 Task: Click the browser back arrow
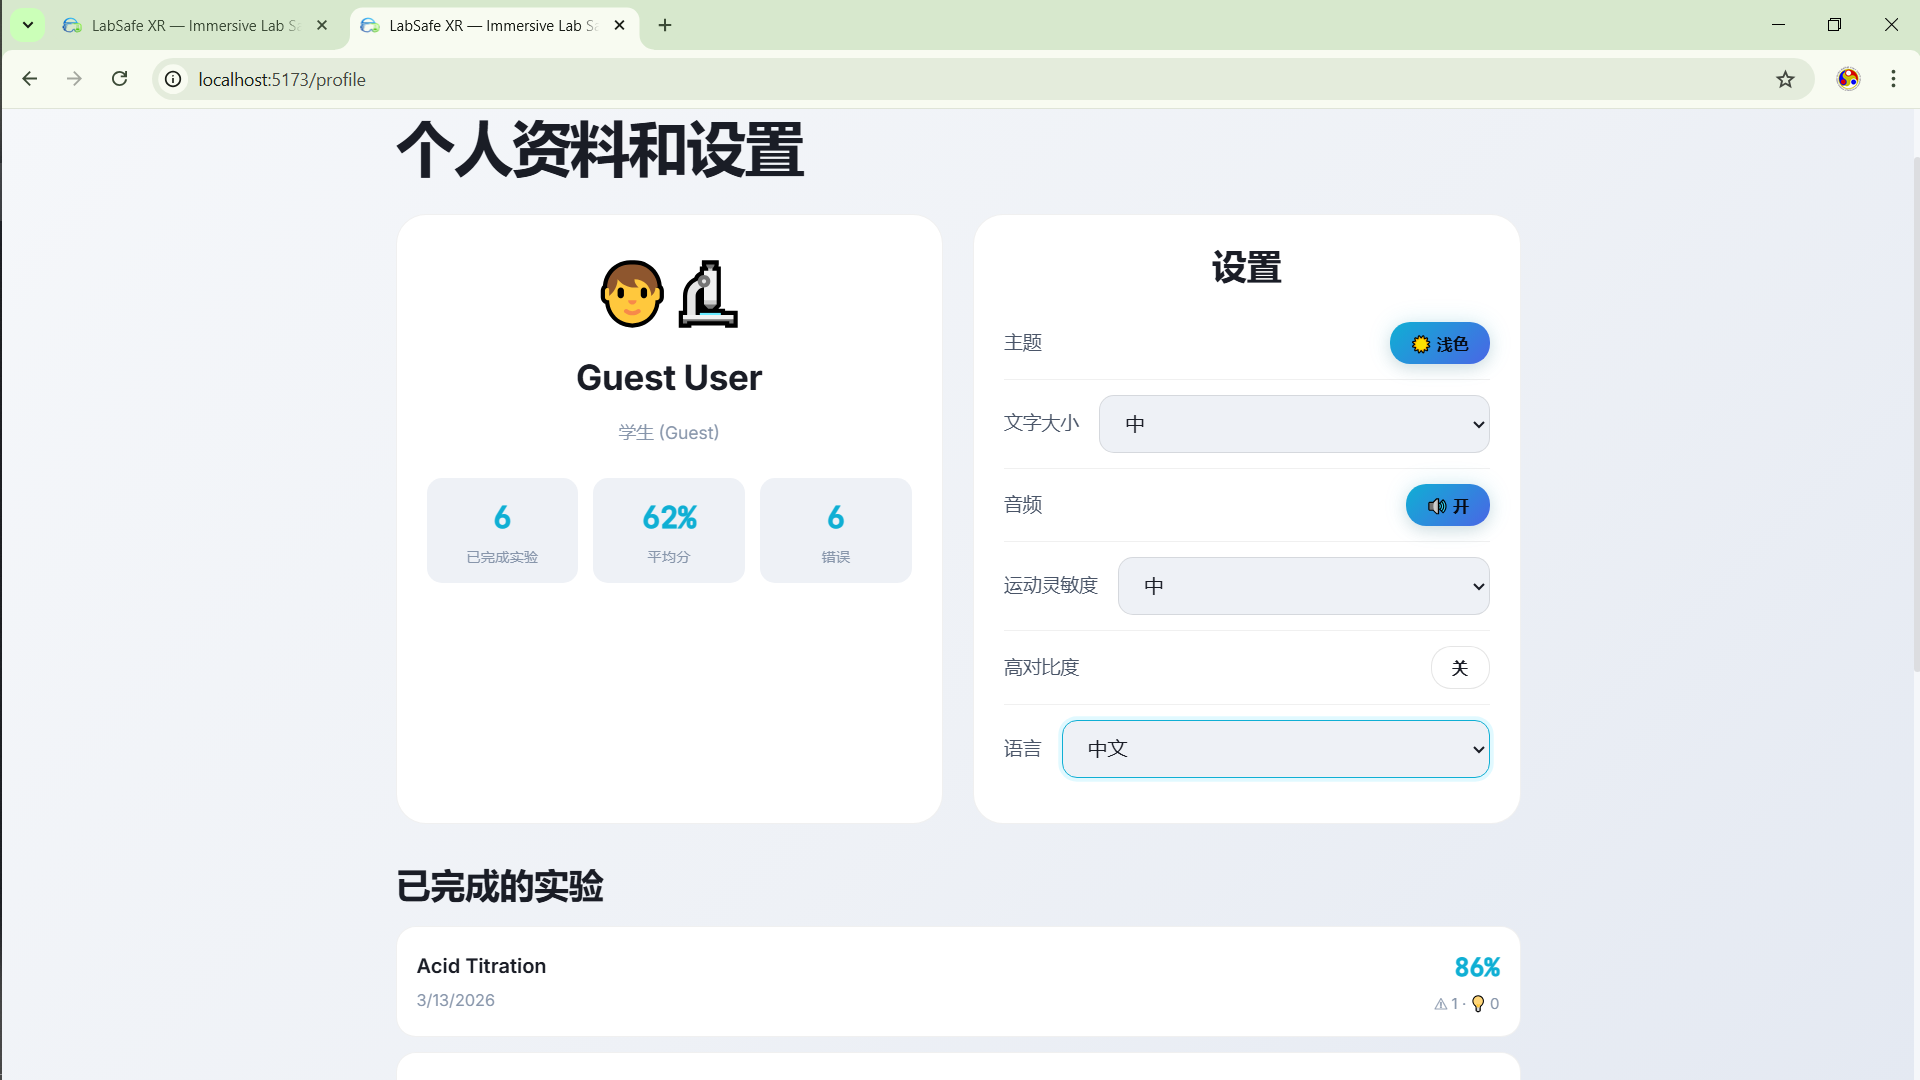[x=29, y=79]
